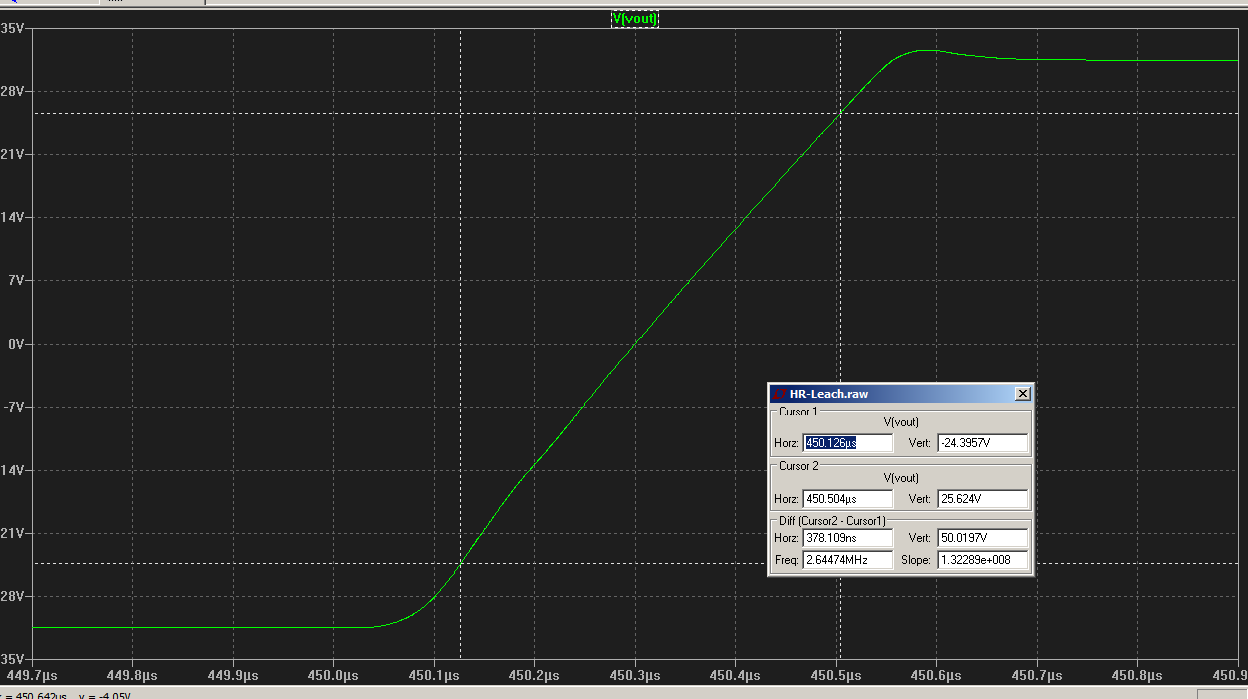Screen dimensions: 1248x699
Task: Click the 450.2µs label on the time axis
Action: [535, 674]
